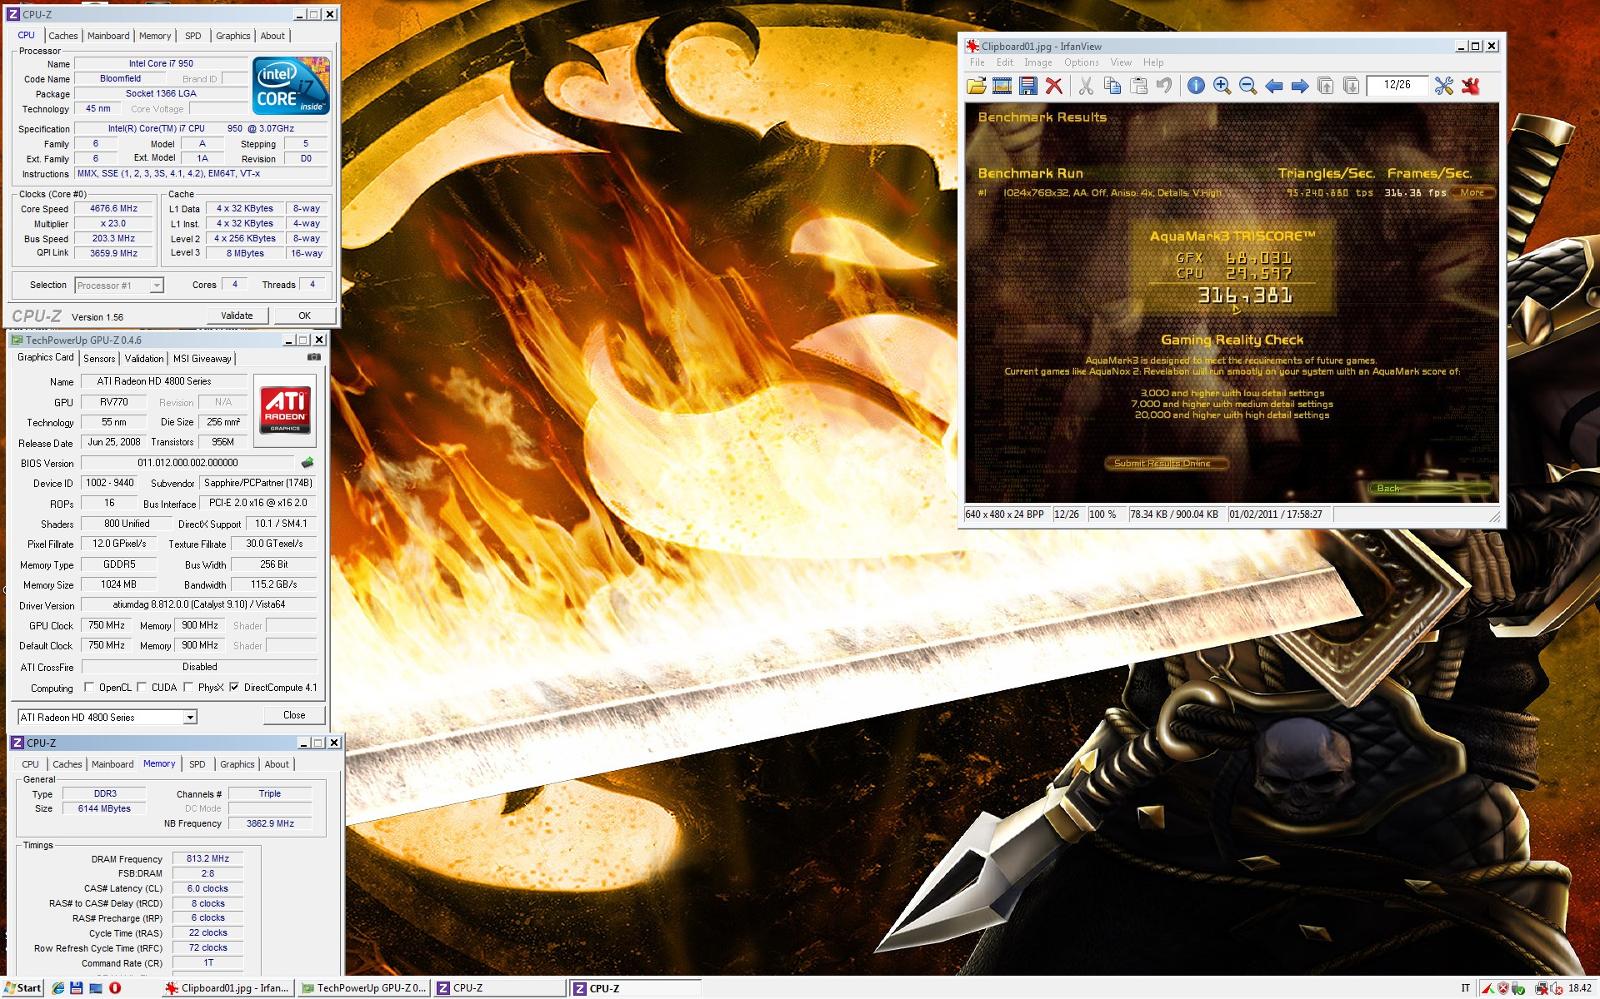Click the IT language indicator in tray
This screenshot has width=1600, height=999.
point(1466,988)
